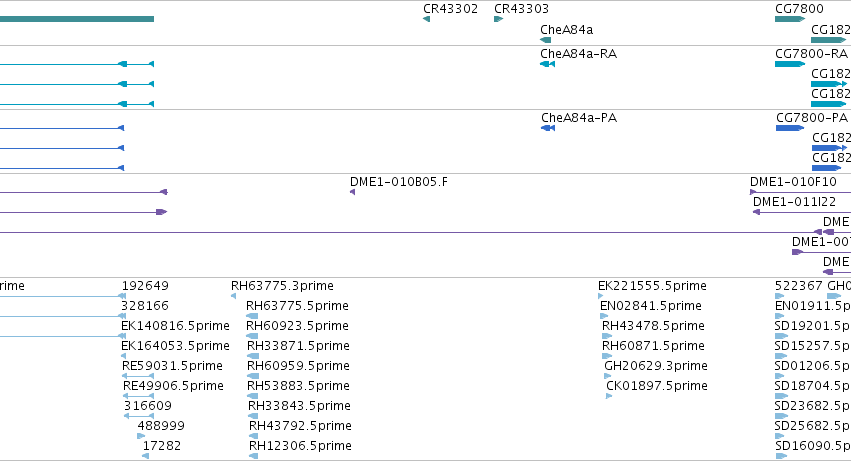This screenshot has width=851, height=461.
Task: Click the DME1-010B05.F feature marker
Action: pos(353,192)
